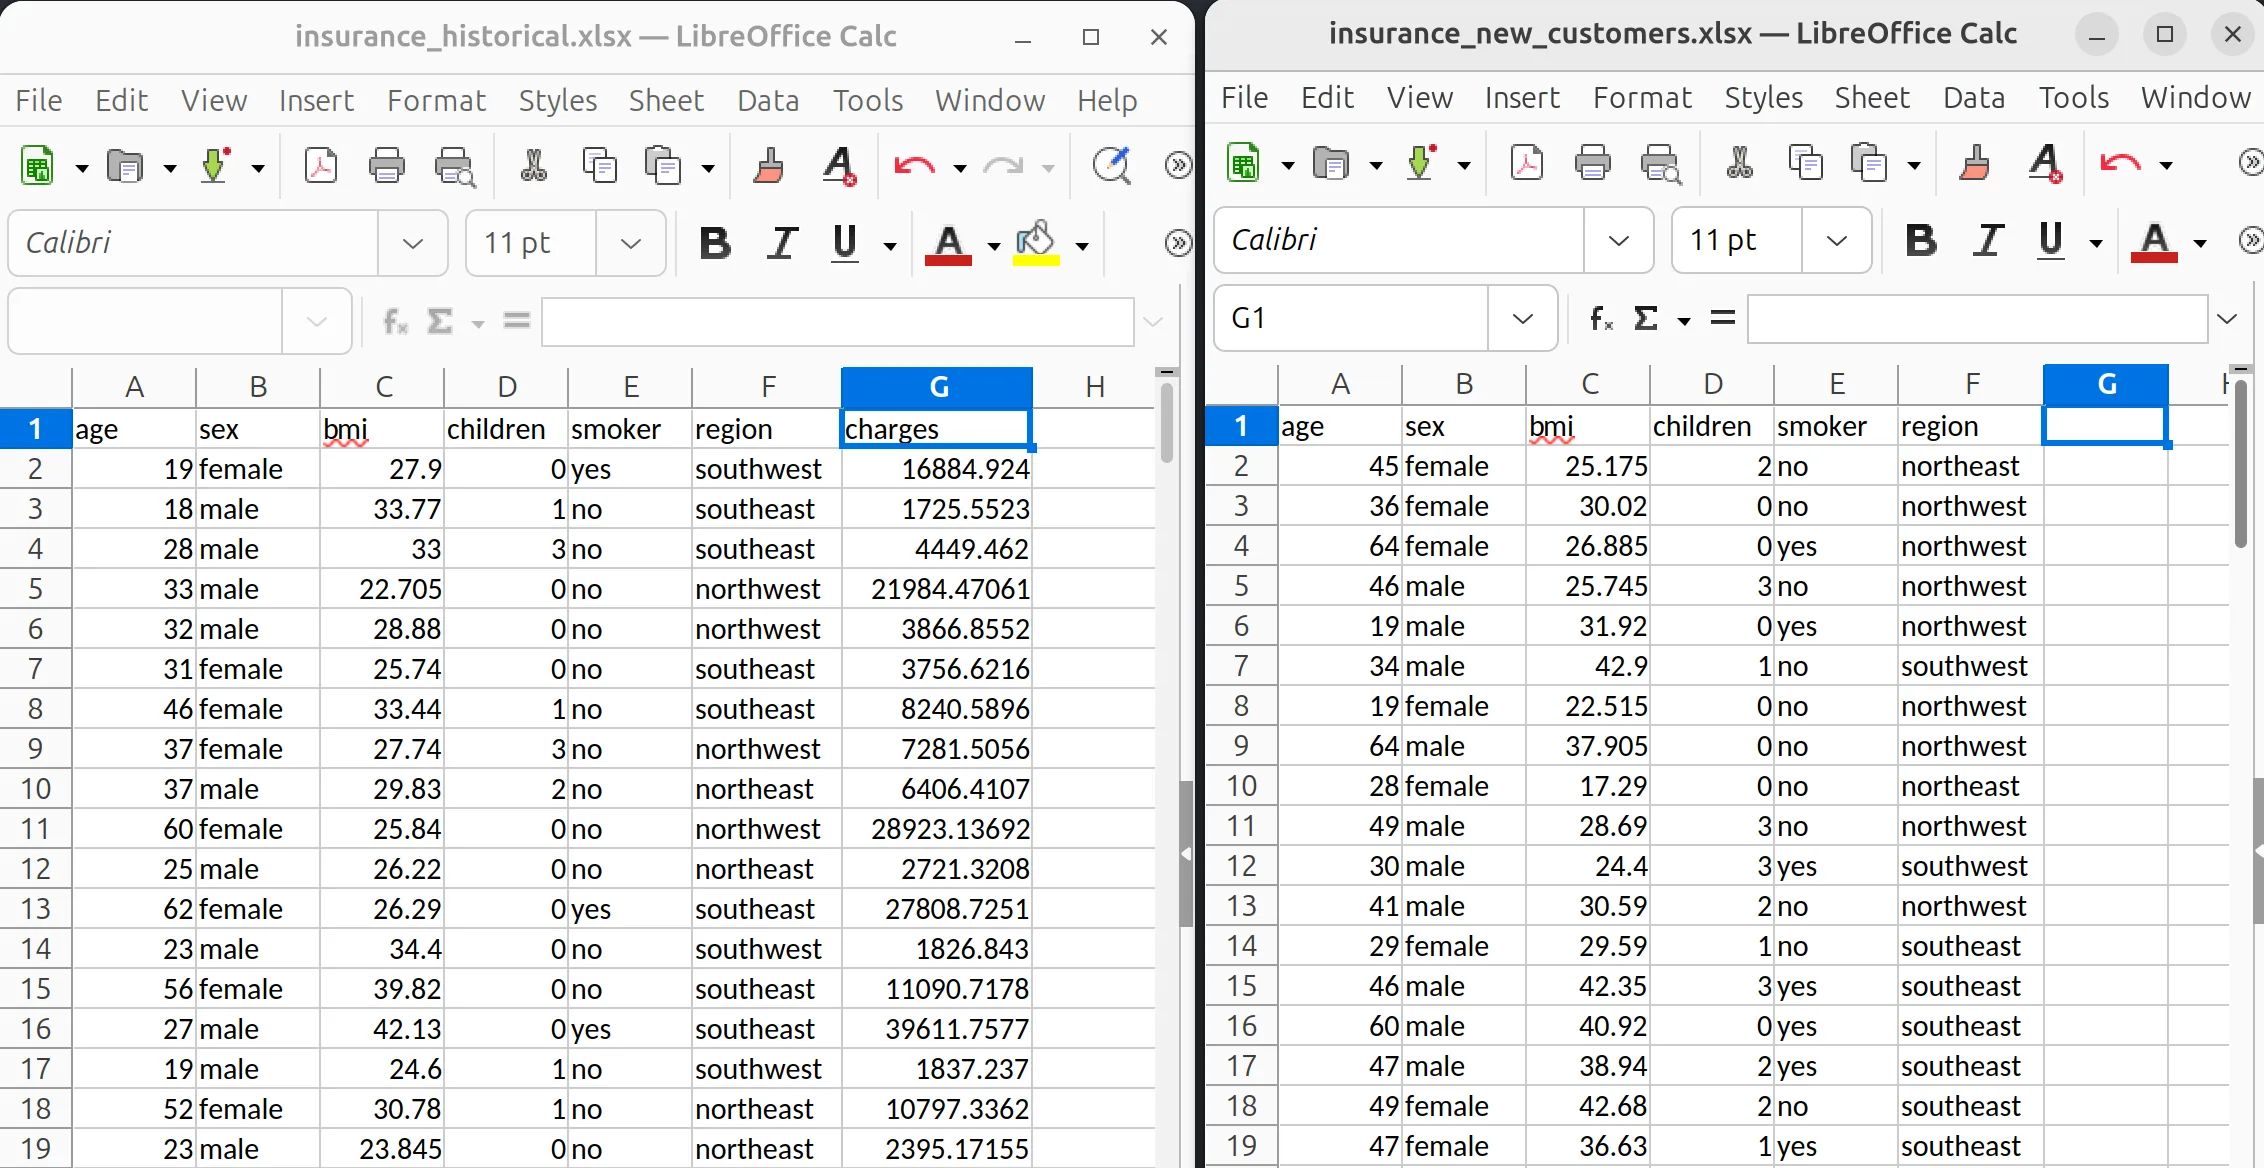Expand font name dropdown in historical window
This screenshot has width=2264, height=1168.
412,243
